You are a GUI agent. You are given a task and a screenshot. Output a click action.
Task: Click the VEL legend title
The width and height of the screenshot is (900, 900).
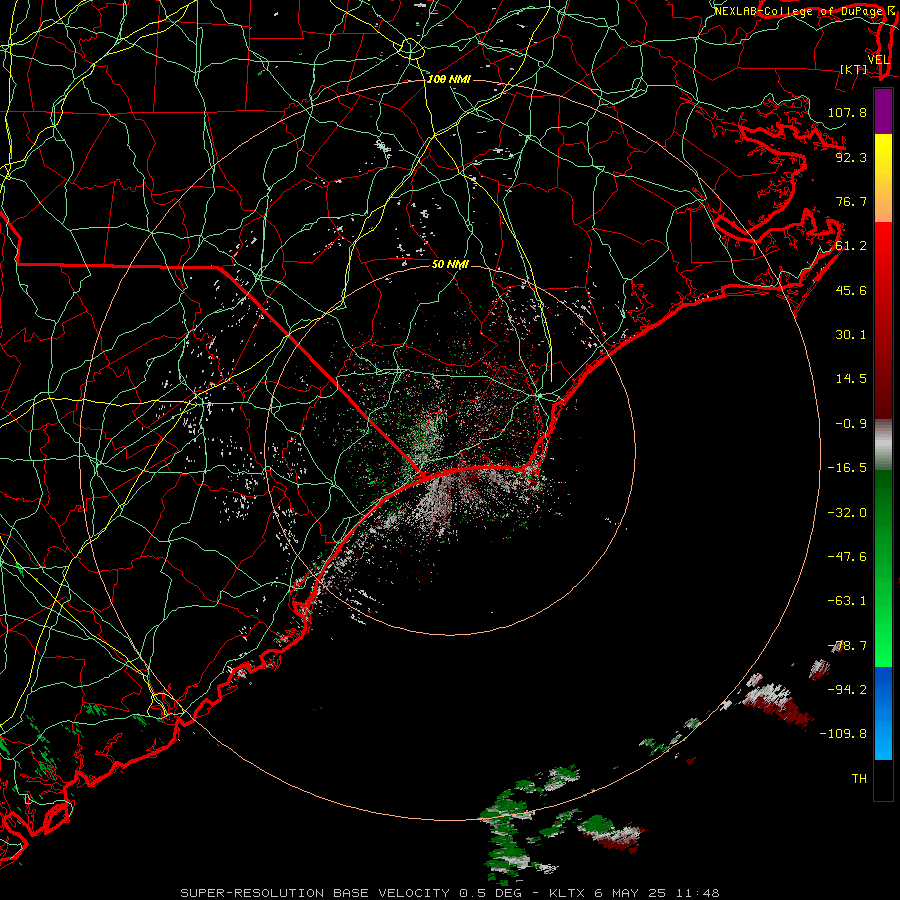[x=878, y=60]
